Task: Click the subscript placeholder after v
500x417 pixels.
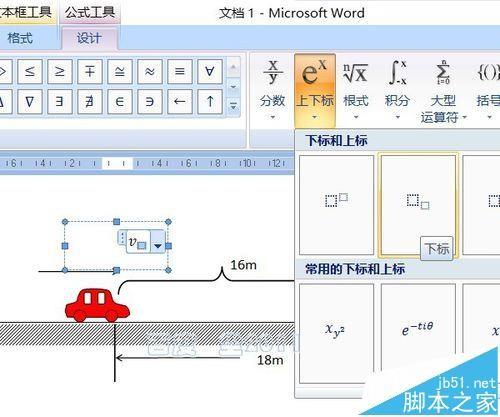Action: click(x=142, y=246)
